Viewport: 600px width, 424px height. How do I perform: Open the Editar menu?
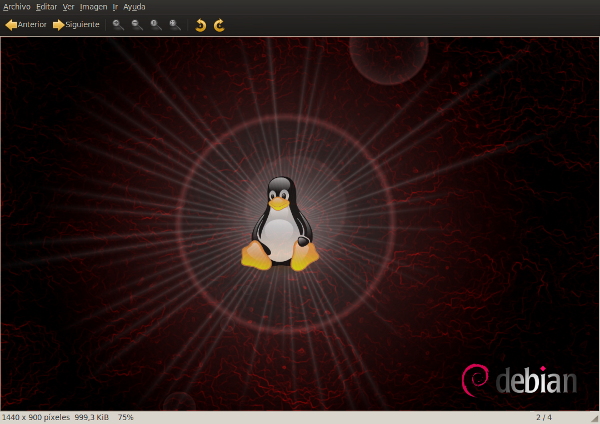(46, 7)
